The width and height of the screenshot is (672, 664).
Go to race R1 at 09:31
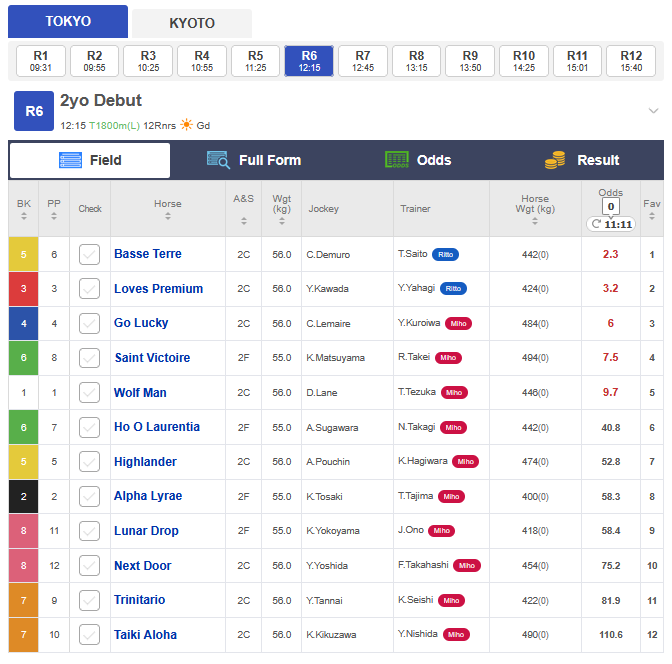tap(41, 61)
